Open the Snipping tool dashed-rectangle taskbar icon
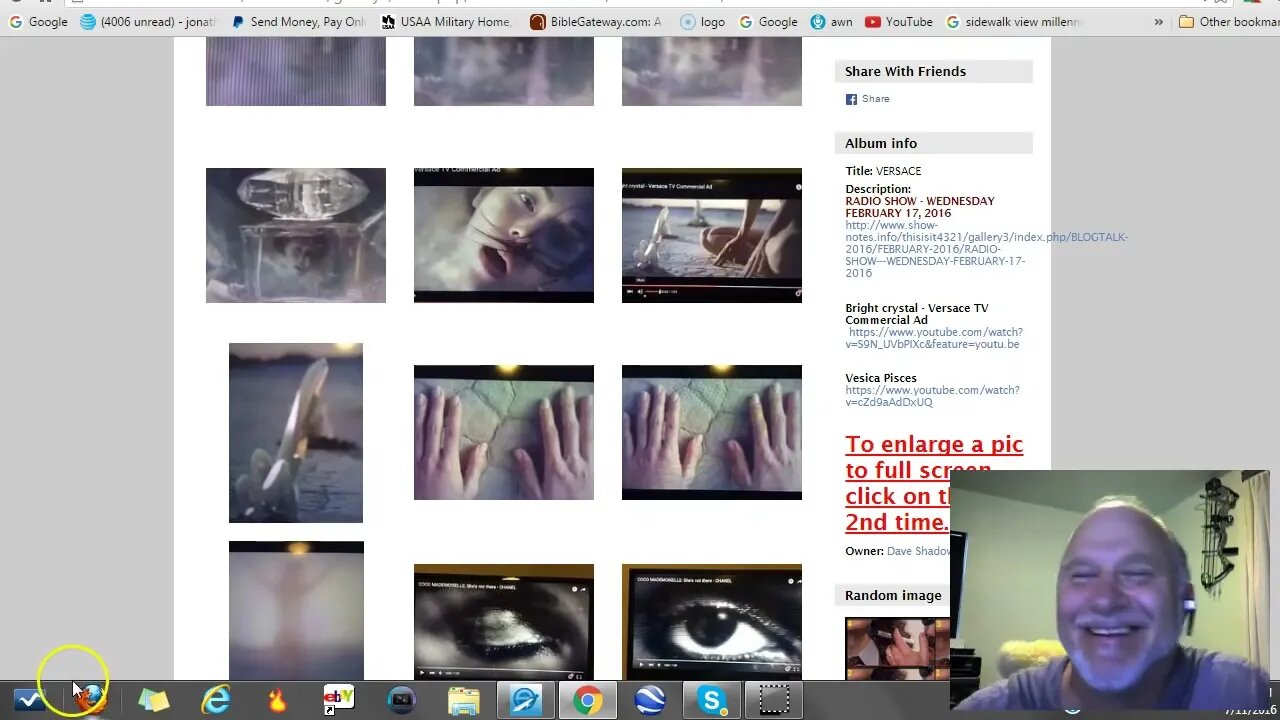The height and width of the screenshot is (720, 1280). pyautogui.click(x=774, y=699)
